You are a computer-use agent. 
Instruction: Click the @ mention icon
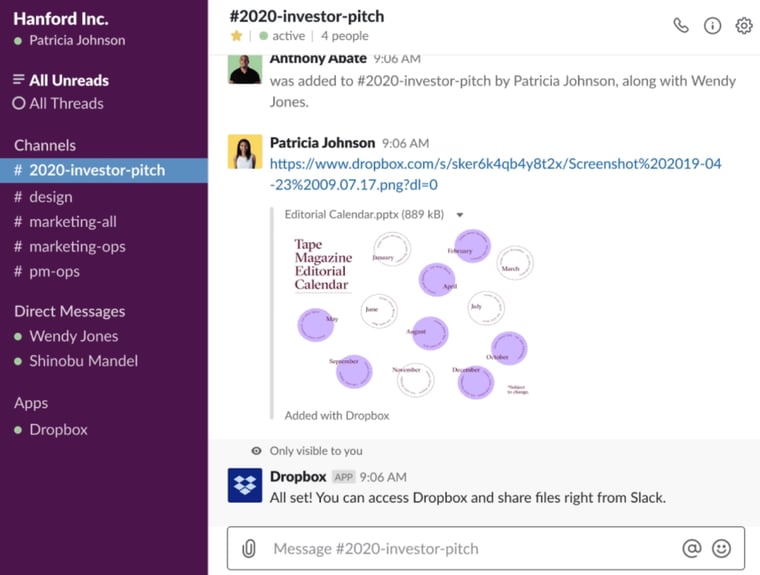691,548
